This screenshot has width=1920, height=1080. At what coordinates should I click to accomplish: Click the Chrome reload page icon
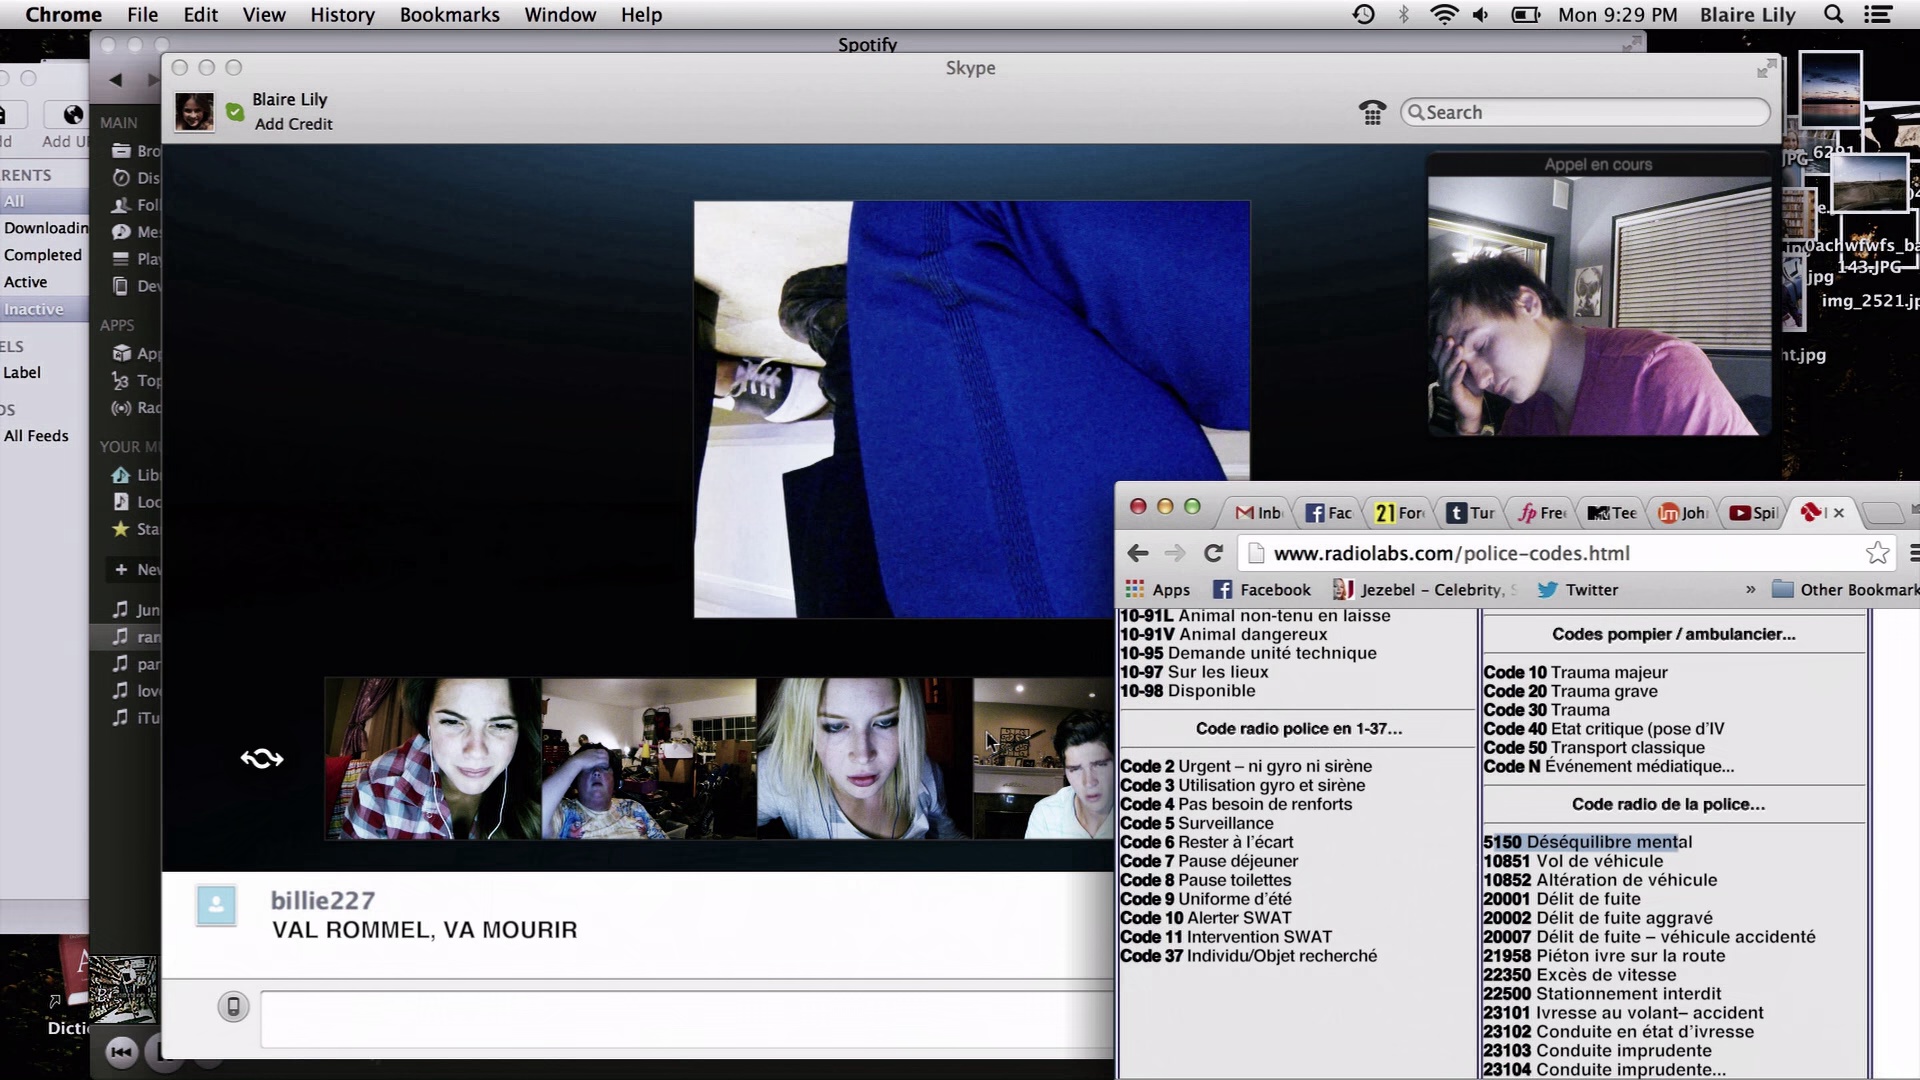point(1213,553)
